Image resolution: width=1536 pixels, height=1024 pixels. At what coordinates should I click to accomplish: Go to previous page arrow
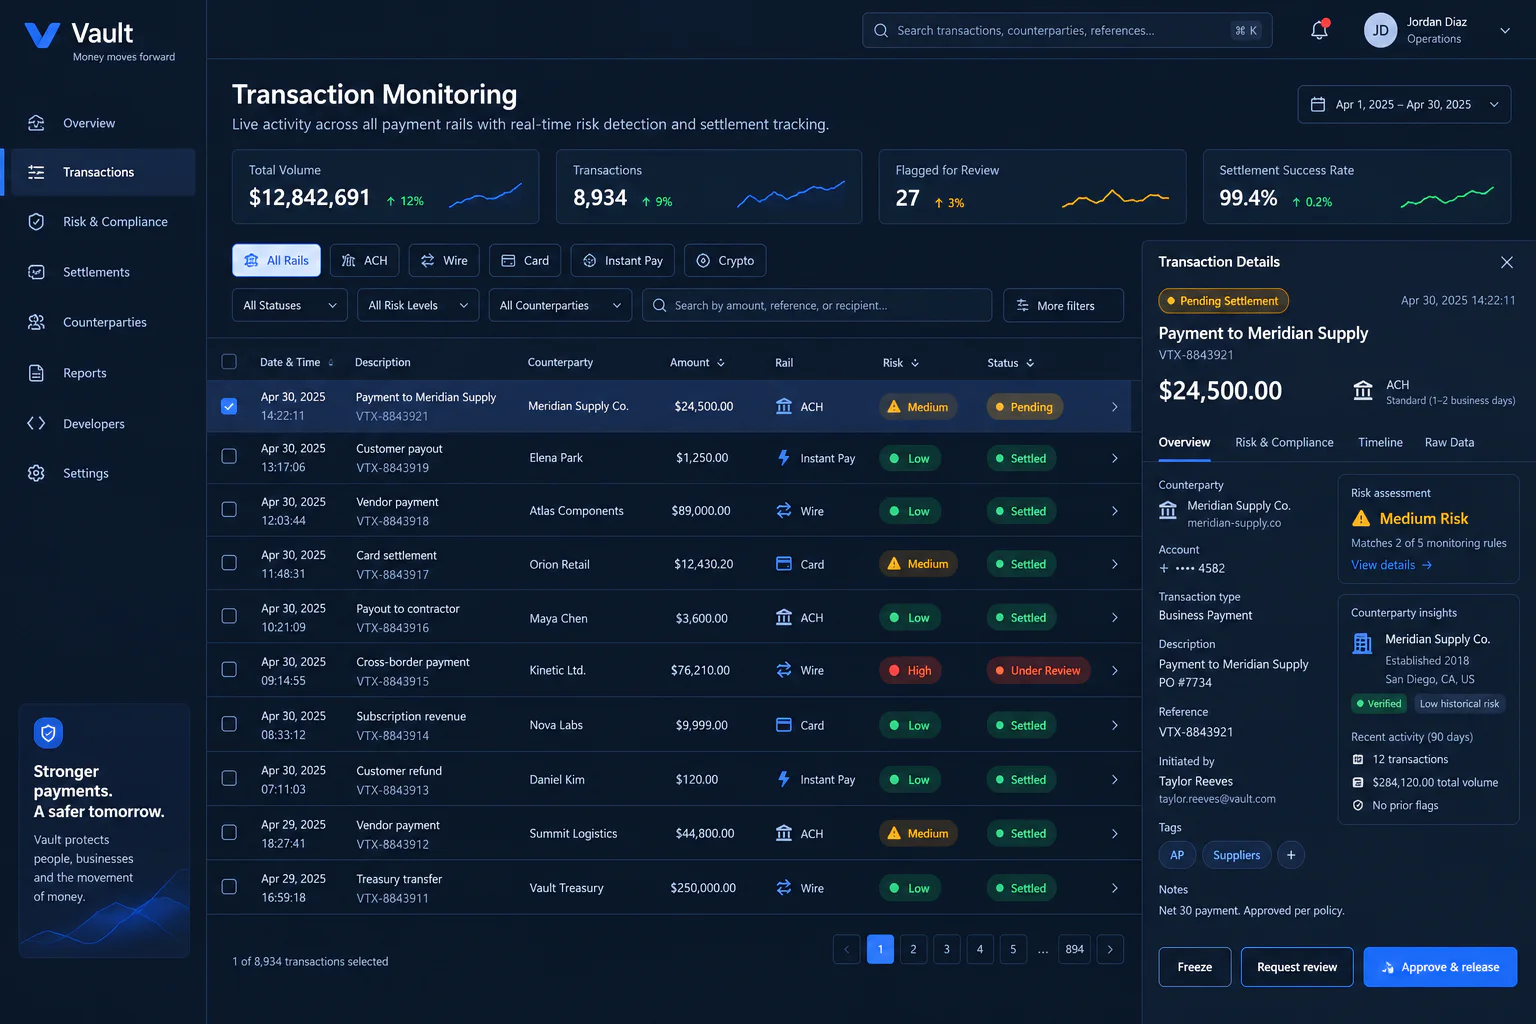pyautogui.click(x=846, y=949)
